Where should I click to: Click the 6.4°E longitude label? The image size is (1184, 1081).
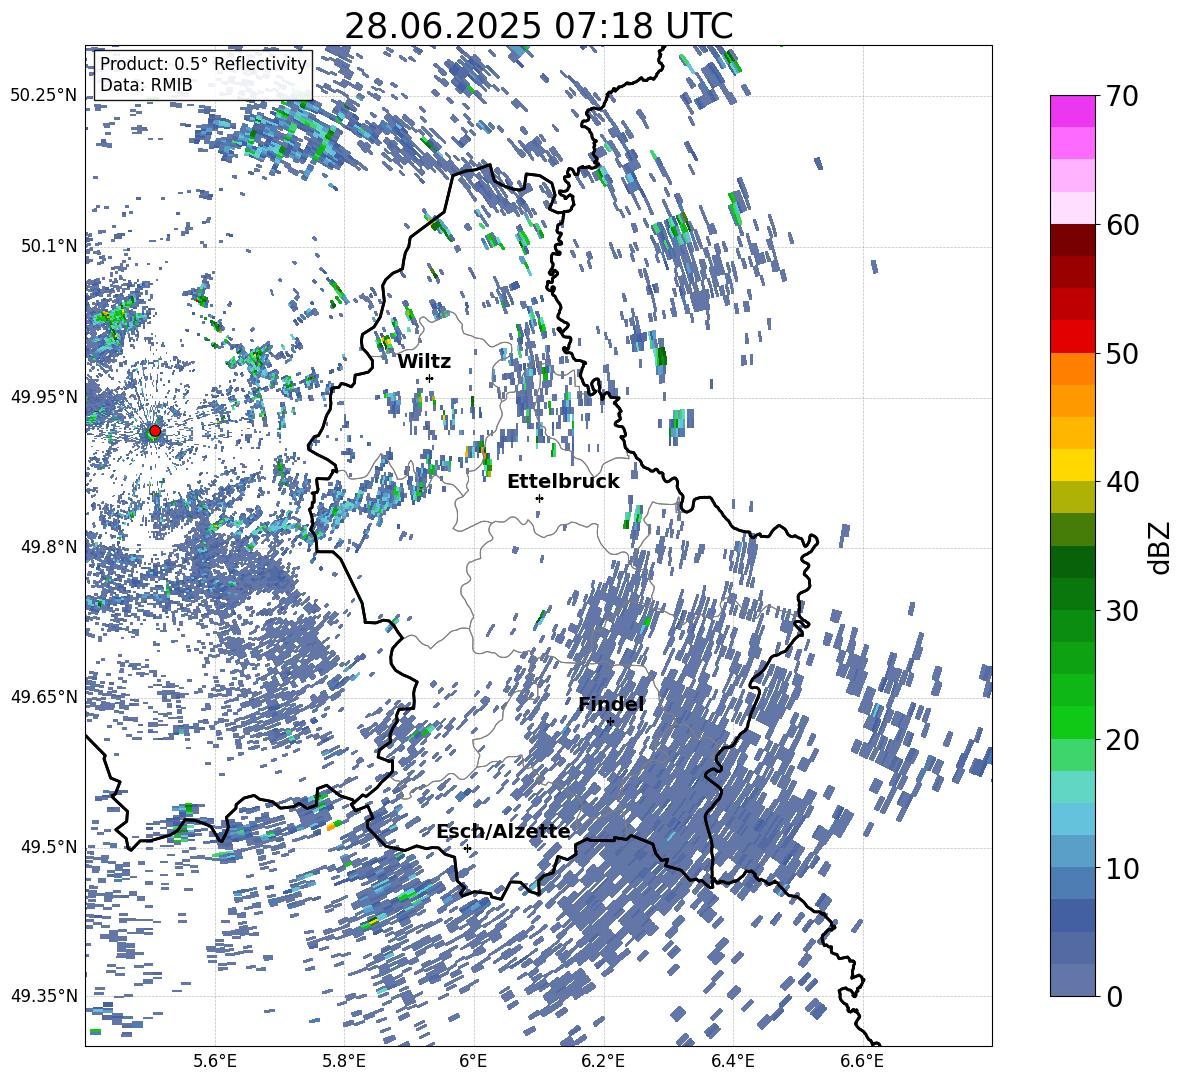pyautogui.click(x=732, y=1061)
